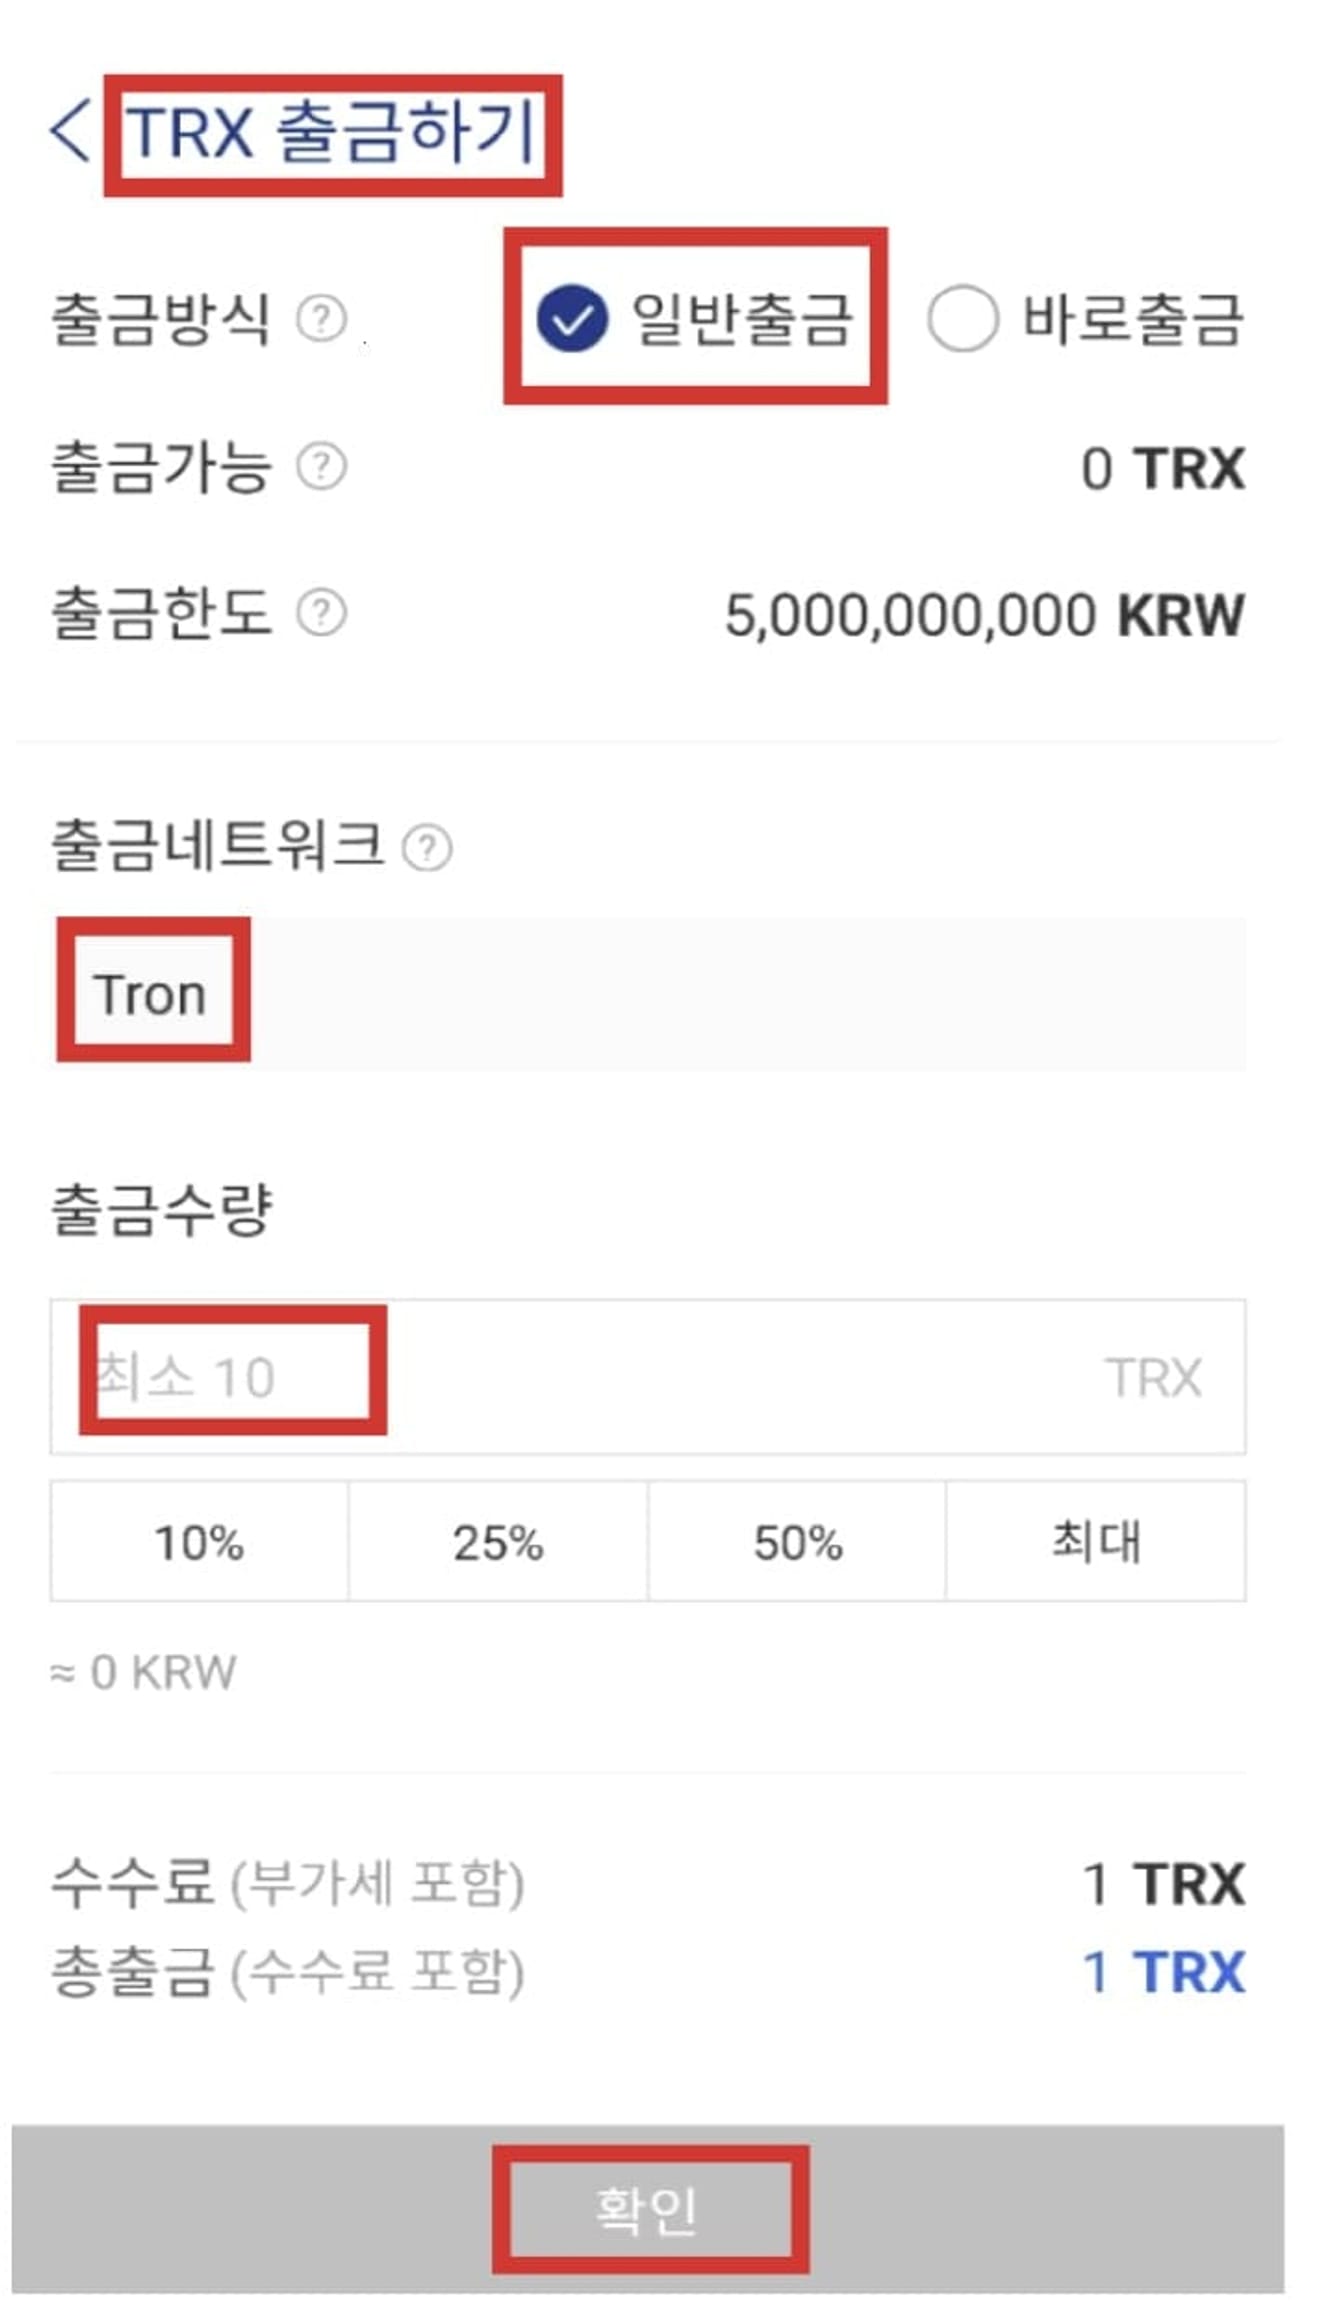The width and height of the screenshot is (1320, 2323).
Task: Tap the TRX 출금하기 page title
Action: click(x=333, y=132)
